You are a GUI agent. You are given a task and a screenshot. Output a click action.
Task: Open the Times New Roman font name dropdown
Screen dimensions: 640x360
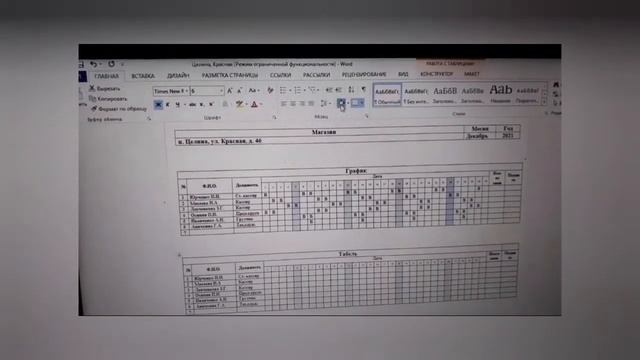click(187, 91)
